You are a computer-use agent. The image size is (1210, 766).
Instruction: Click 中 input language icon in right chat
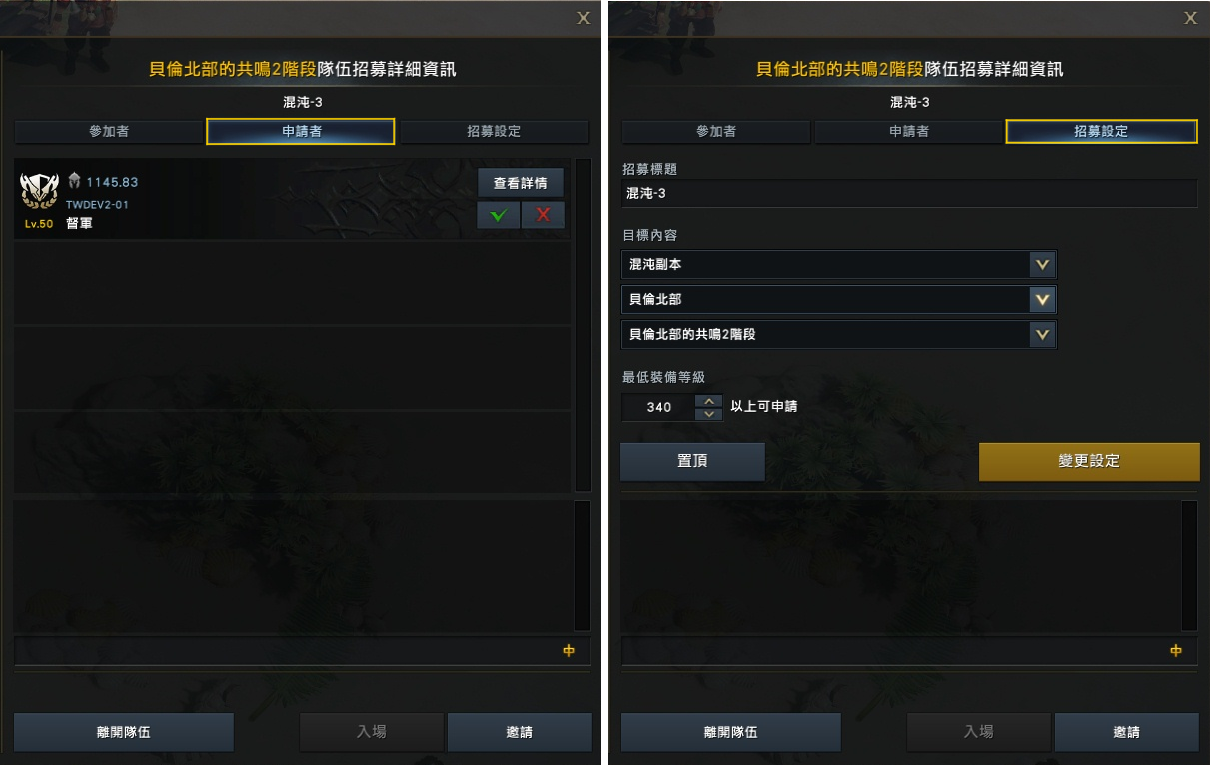click(1176, 650)
